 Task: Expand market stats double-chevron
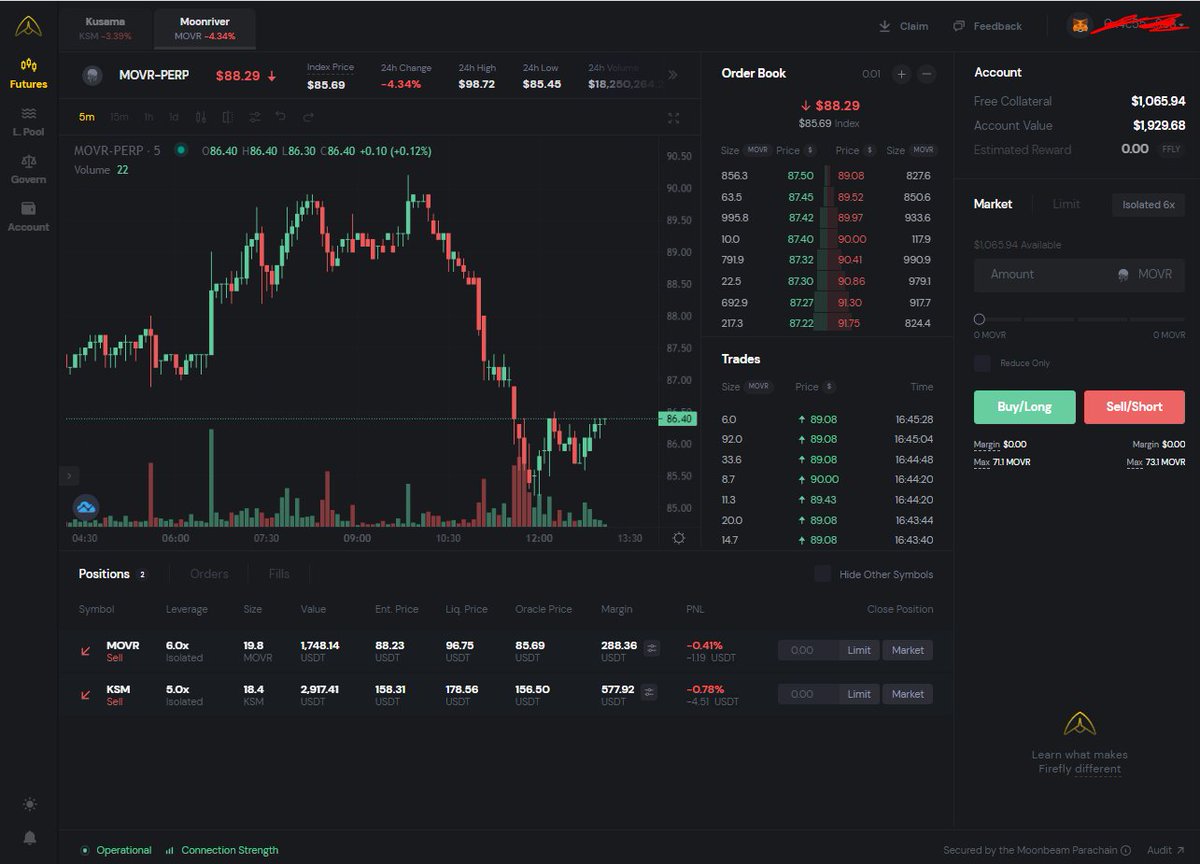tap(673, 75)
